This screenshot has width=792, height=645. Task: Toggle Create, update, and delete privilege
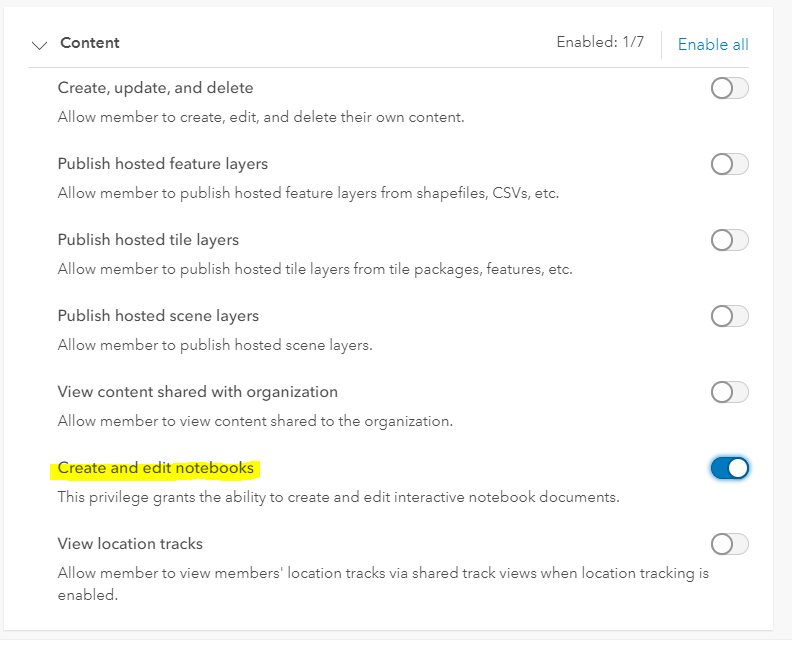729,88
